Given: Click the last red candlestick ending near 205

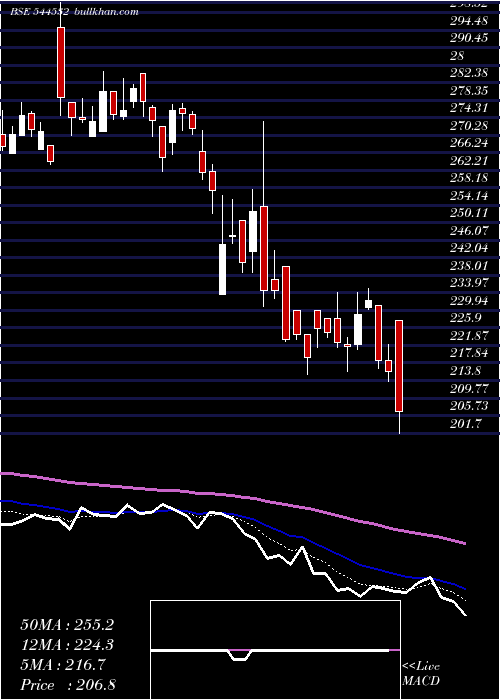Looking at the screenshot, I should tap(399, 366).
